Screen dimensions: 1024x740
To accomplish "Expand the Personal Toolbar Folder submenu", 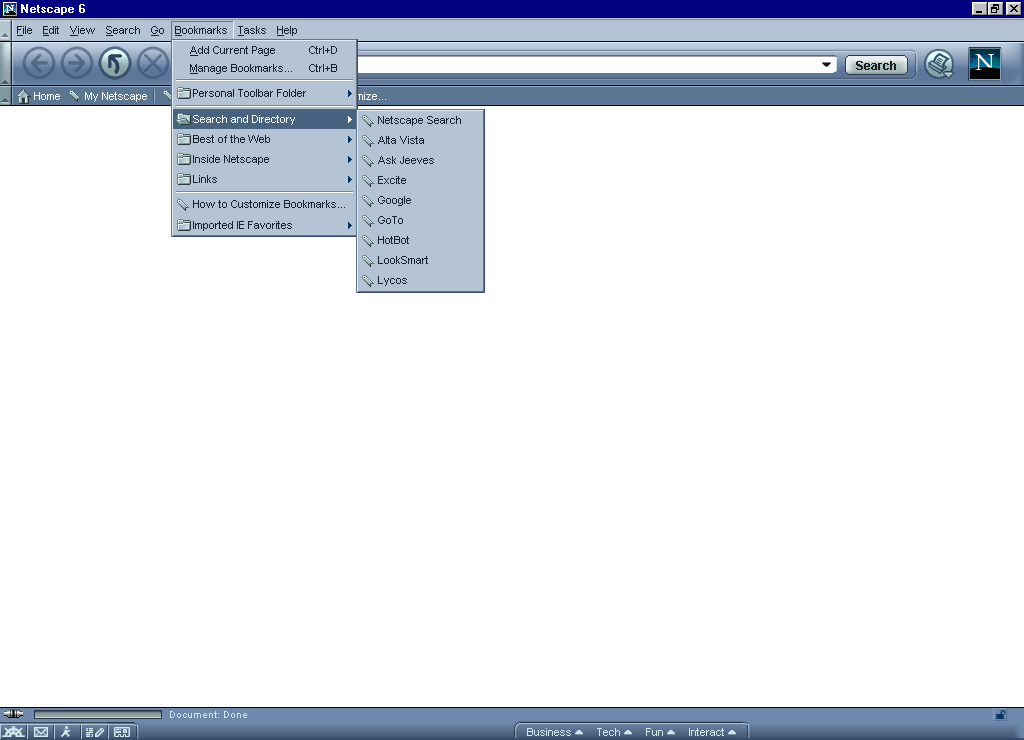I will pos(264,93).
